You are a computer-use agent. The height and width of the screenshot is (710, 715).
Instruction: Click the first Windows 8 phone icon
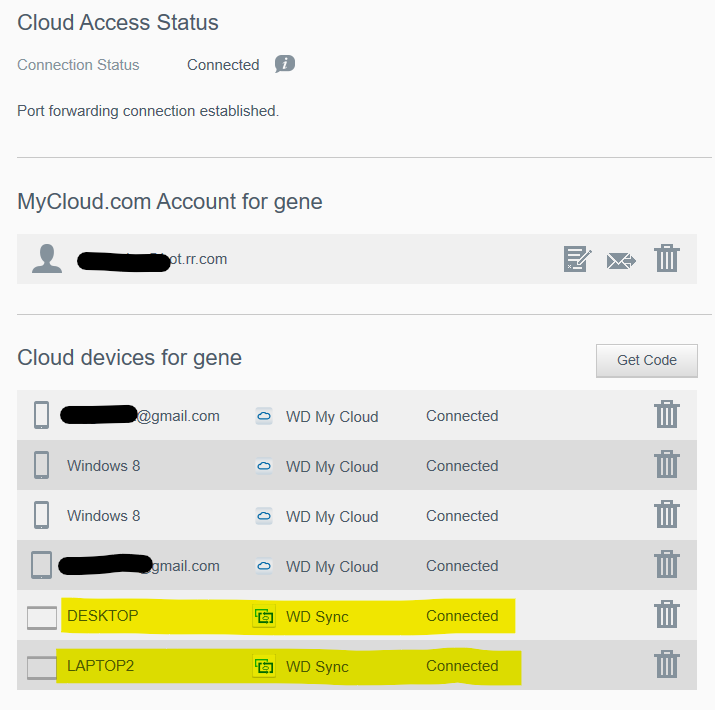point(41,465)
